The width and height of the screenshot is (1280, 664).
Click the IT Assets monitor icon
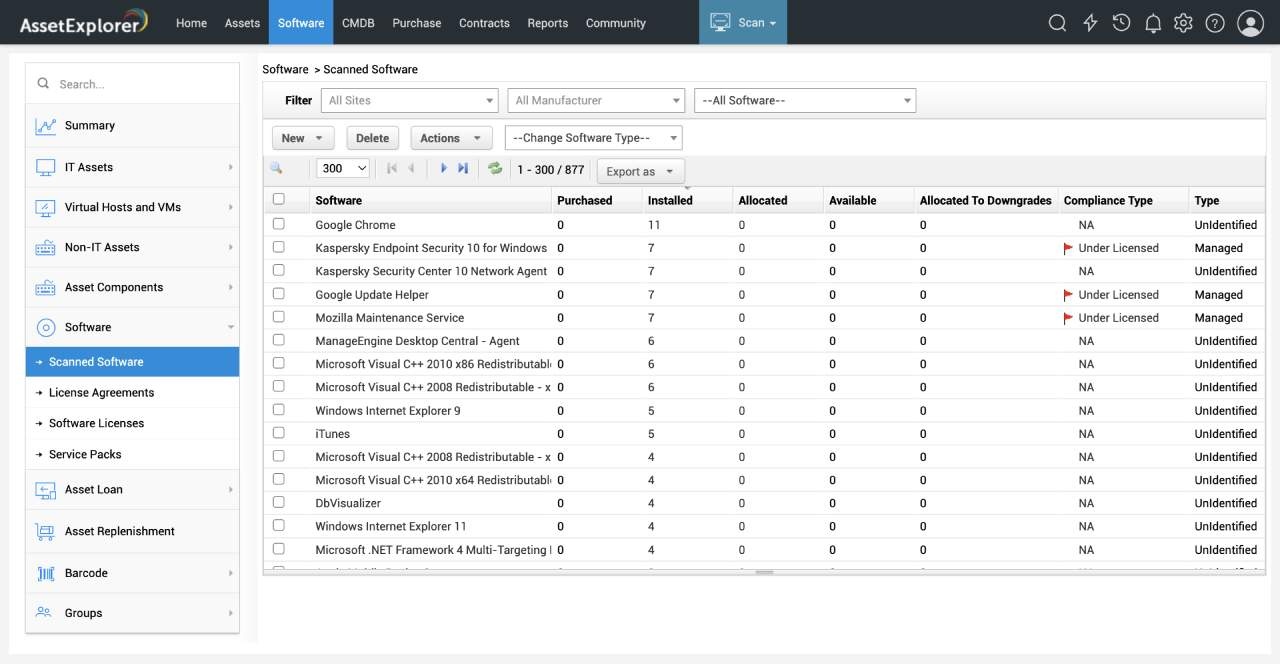point(46,167)
